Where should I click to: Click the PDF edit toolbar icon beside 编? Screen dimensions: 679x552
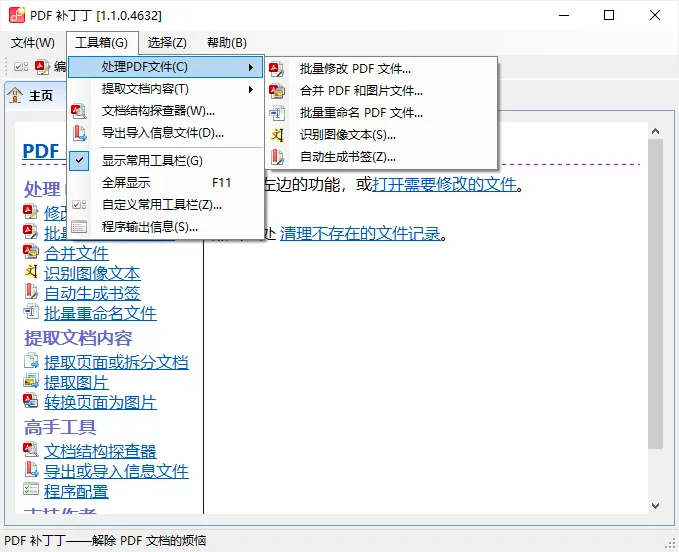click(42, 67)
